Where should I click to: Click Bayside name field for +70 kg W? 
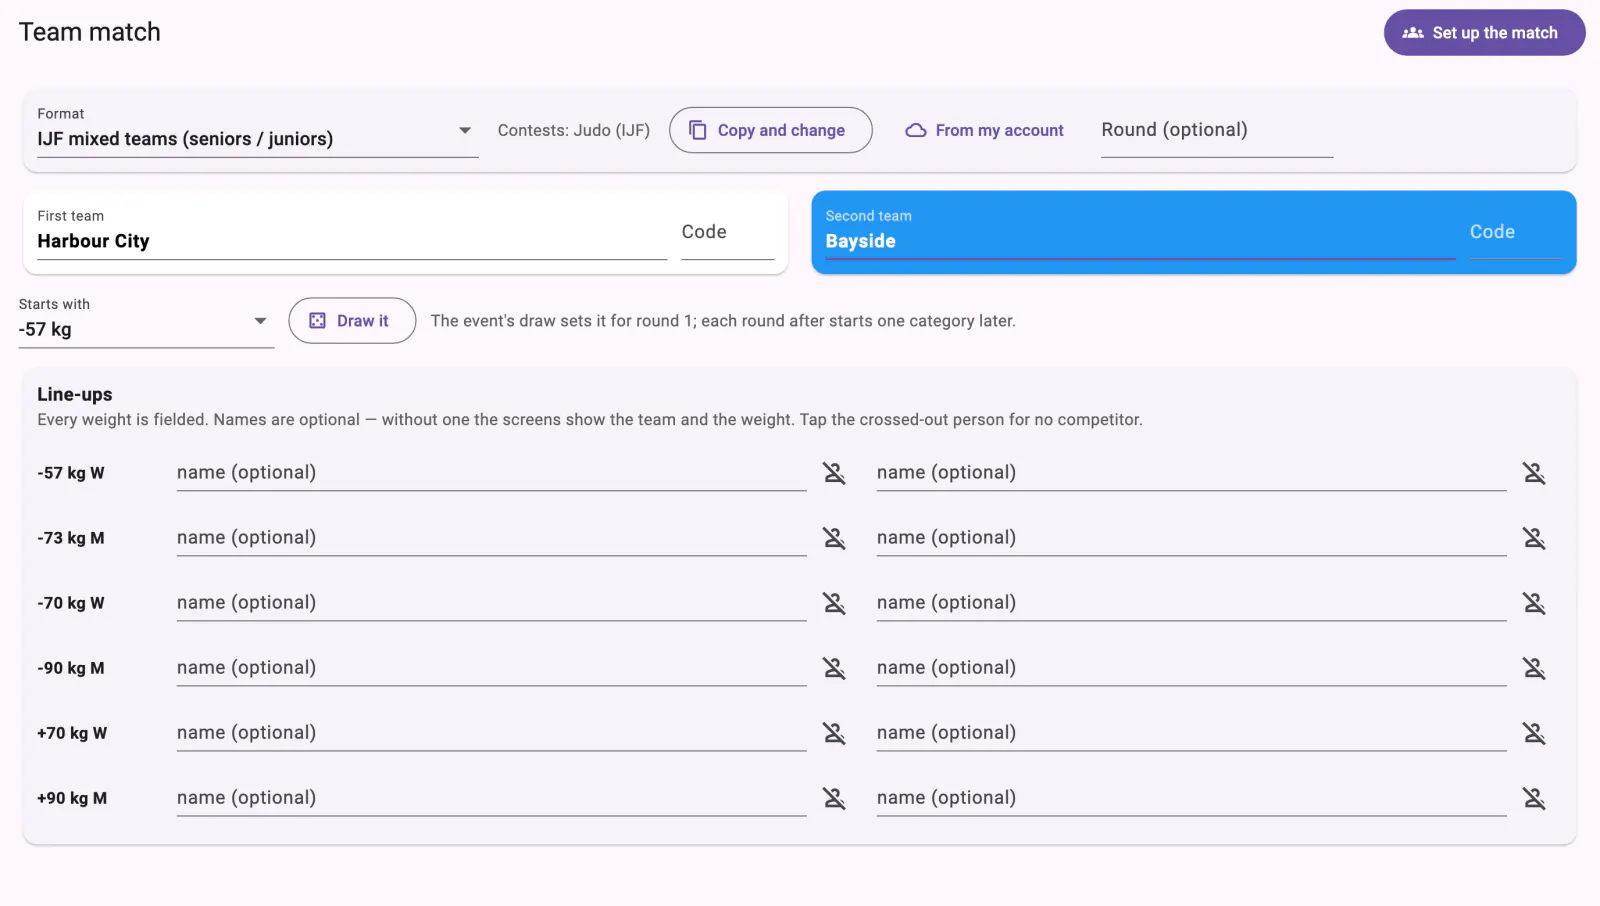click(x=1191, y=733)
